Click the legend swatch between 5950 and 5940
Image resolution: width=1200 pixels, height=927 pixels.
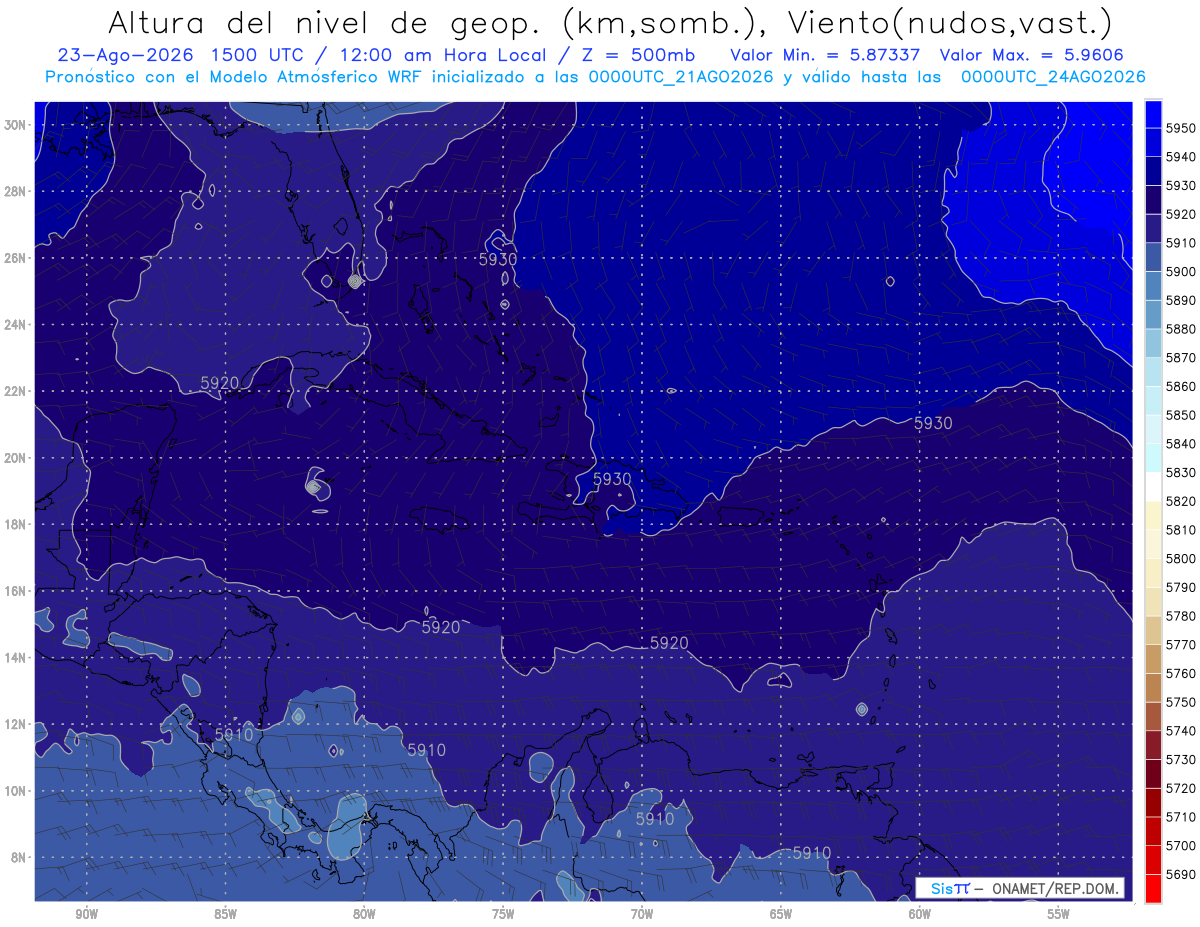[1153, 143]
